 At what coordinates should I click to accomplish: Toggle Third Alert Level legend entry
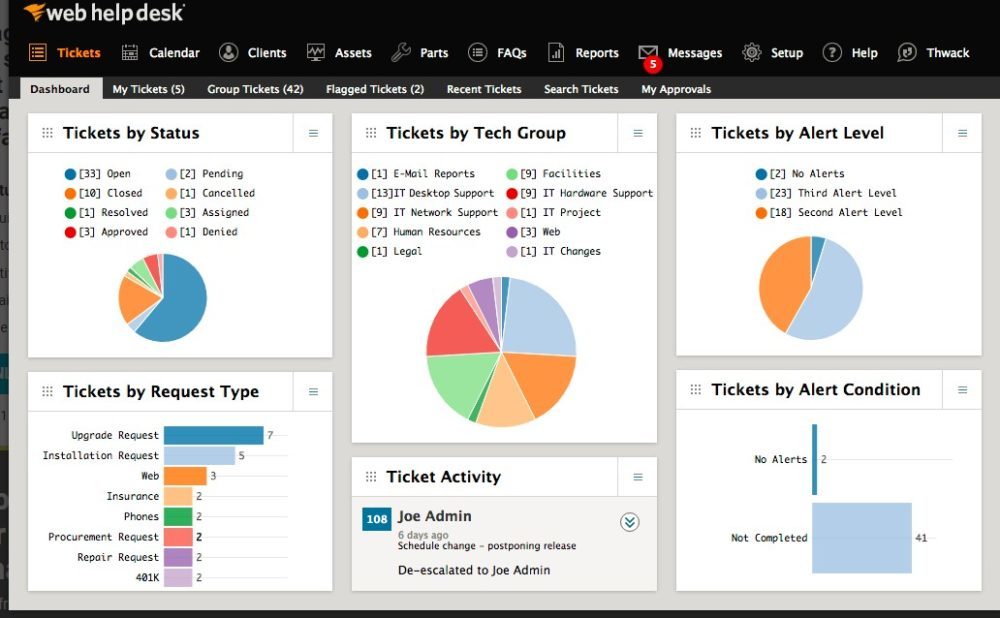click(x=762, y=193)
